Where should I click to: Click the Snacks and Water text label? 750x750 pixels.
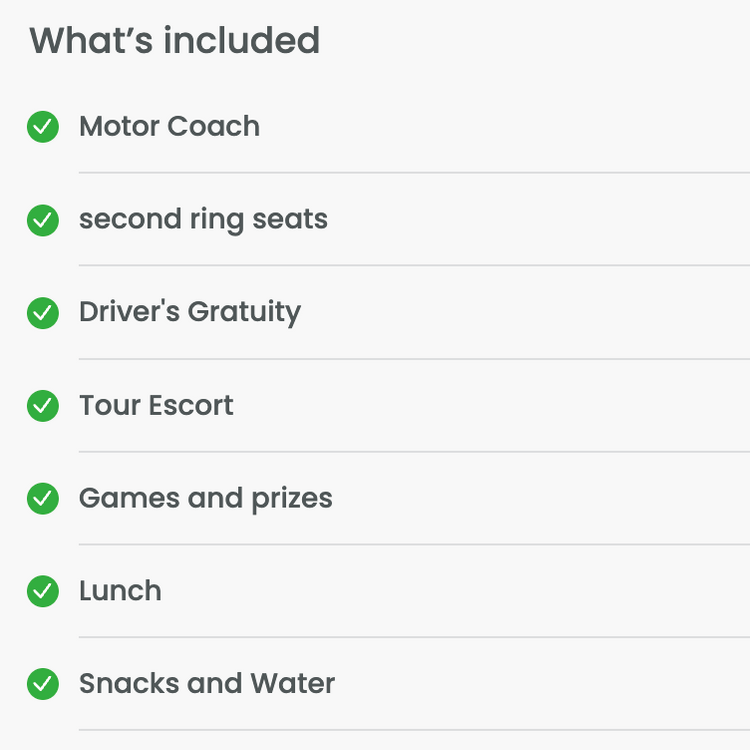coord(207,684)
